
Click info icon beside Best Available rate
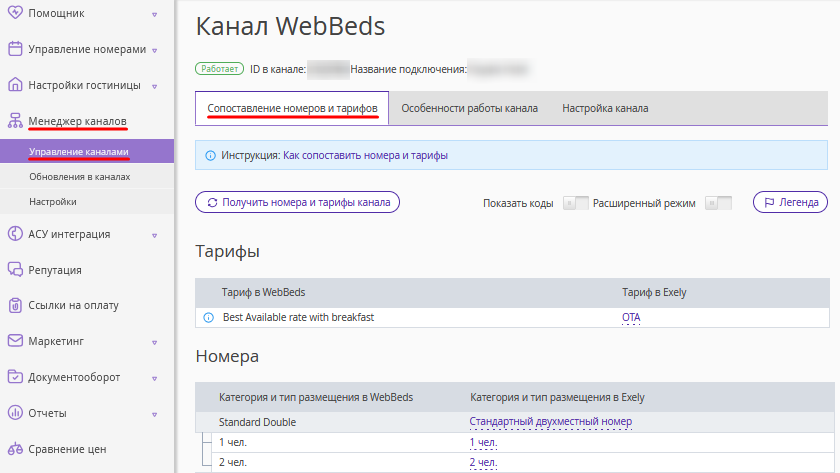[208, 318]
